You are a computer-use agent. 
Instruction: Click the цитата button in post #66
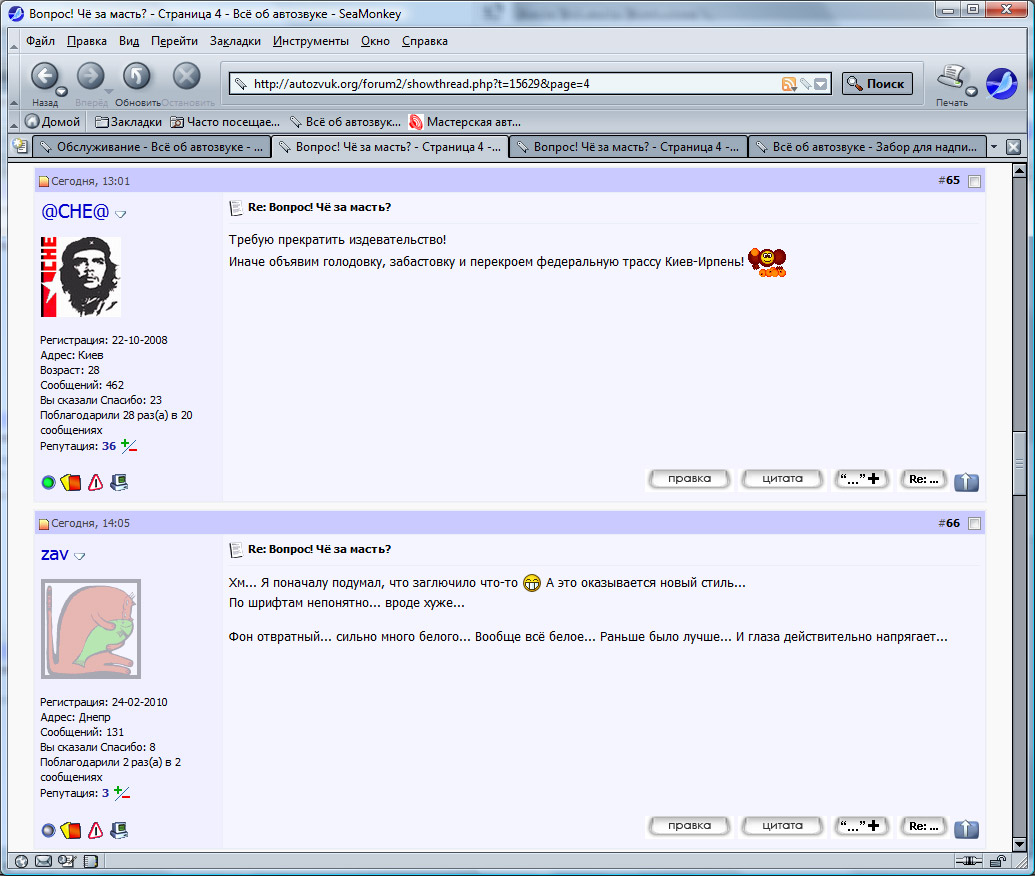click(x=782, y=826)
